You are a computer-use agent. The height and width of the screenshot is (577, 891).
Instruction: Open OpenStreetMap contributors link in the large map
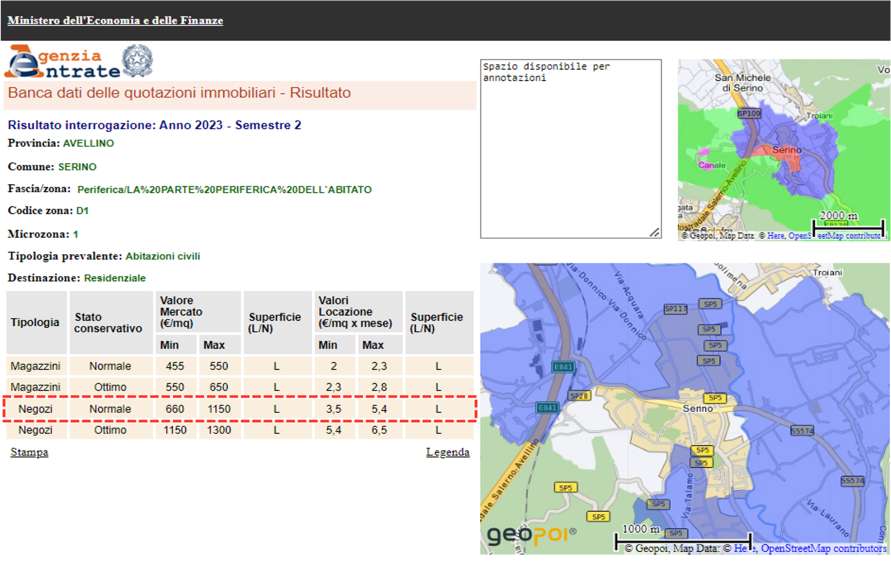pos(823,548)
